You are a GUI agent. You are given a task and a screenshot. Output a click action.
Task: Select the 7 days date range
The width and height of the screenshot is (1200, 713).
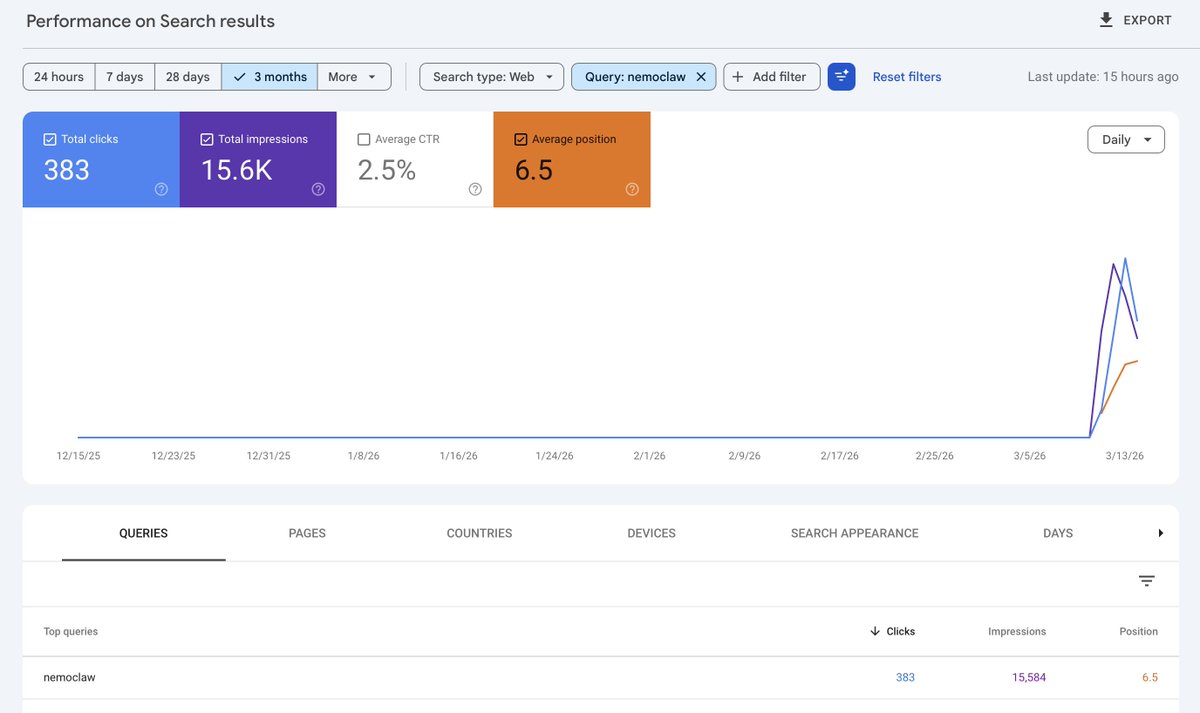pyautogui.click(x=125, y=77)
